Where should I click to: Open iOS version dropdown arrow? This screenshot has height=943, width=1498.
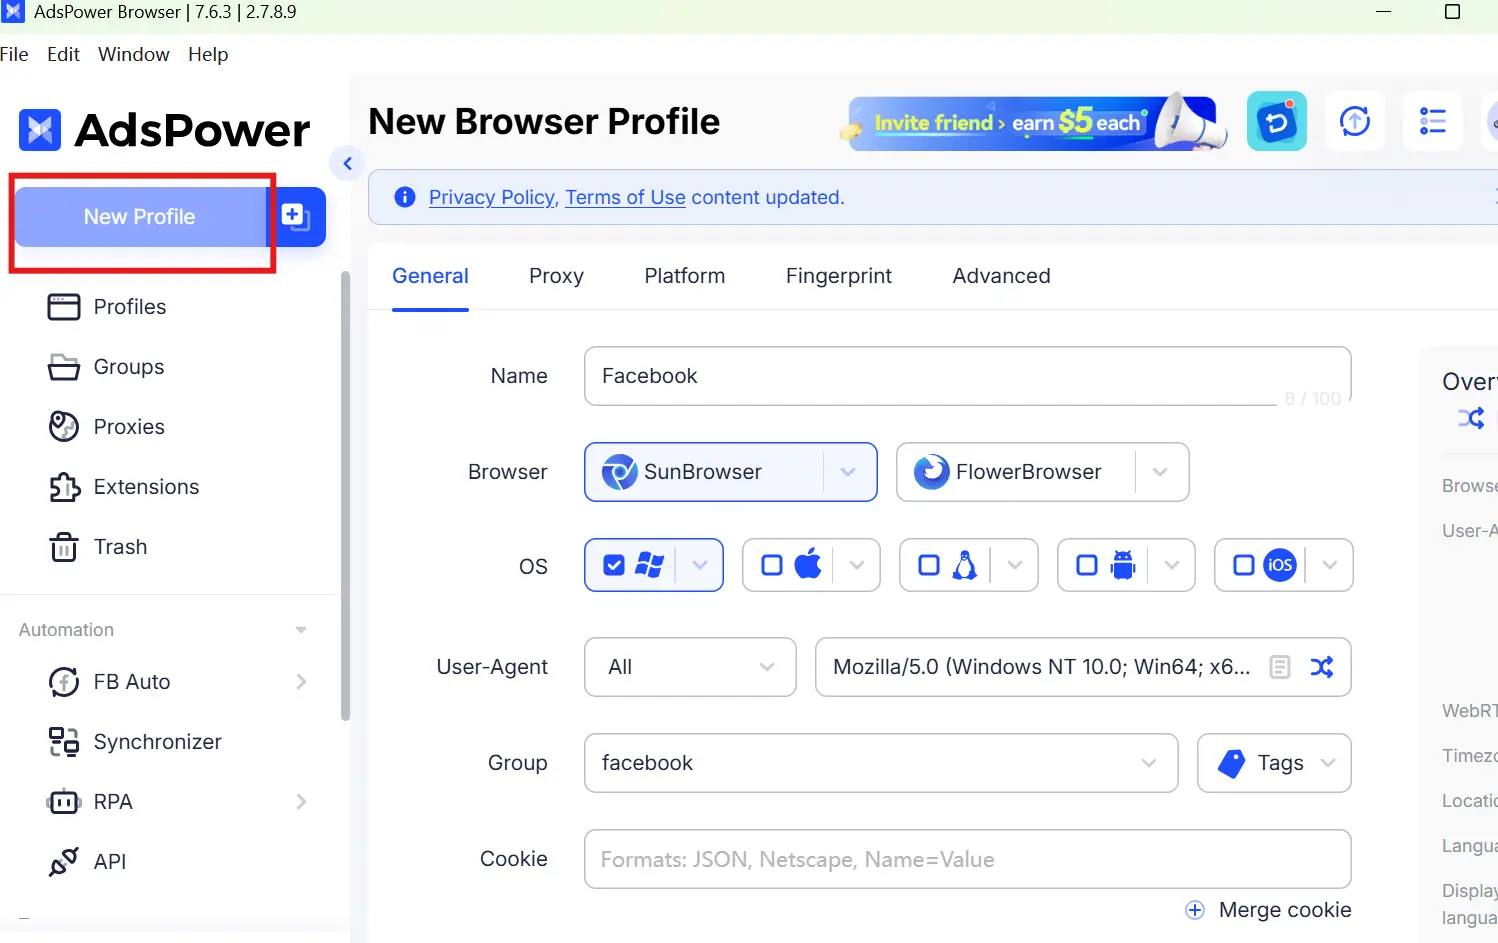tap(1330, 565)
